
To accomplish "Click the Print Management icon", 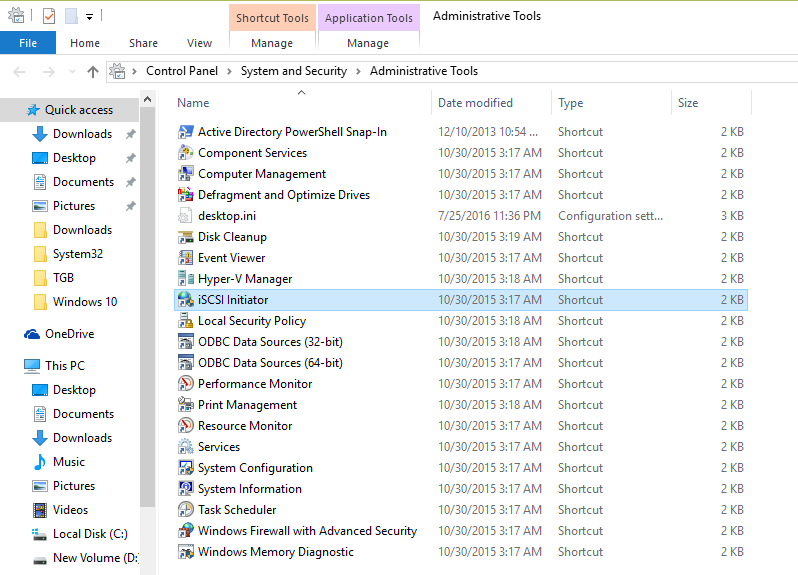I will (185, 405).
